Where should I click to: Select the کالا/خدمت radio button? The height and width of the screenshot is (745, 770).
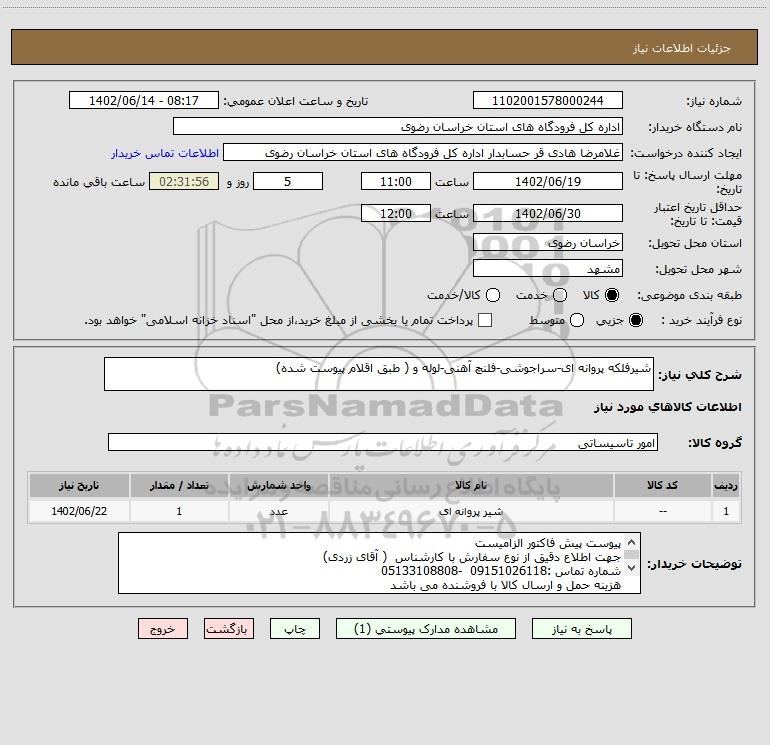(x=493, y=295)
